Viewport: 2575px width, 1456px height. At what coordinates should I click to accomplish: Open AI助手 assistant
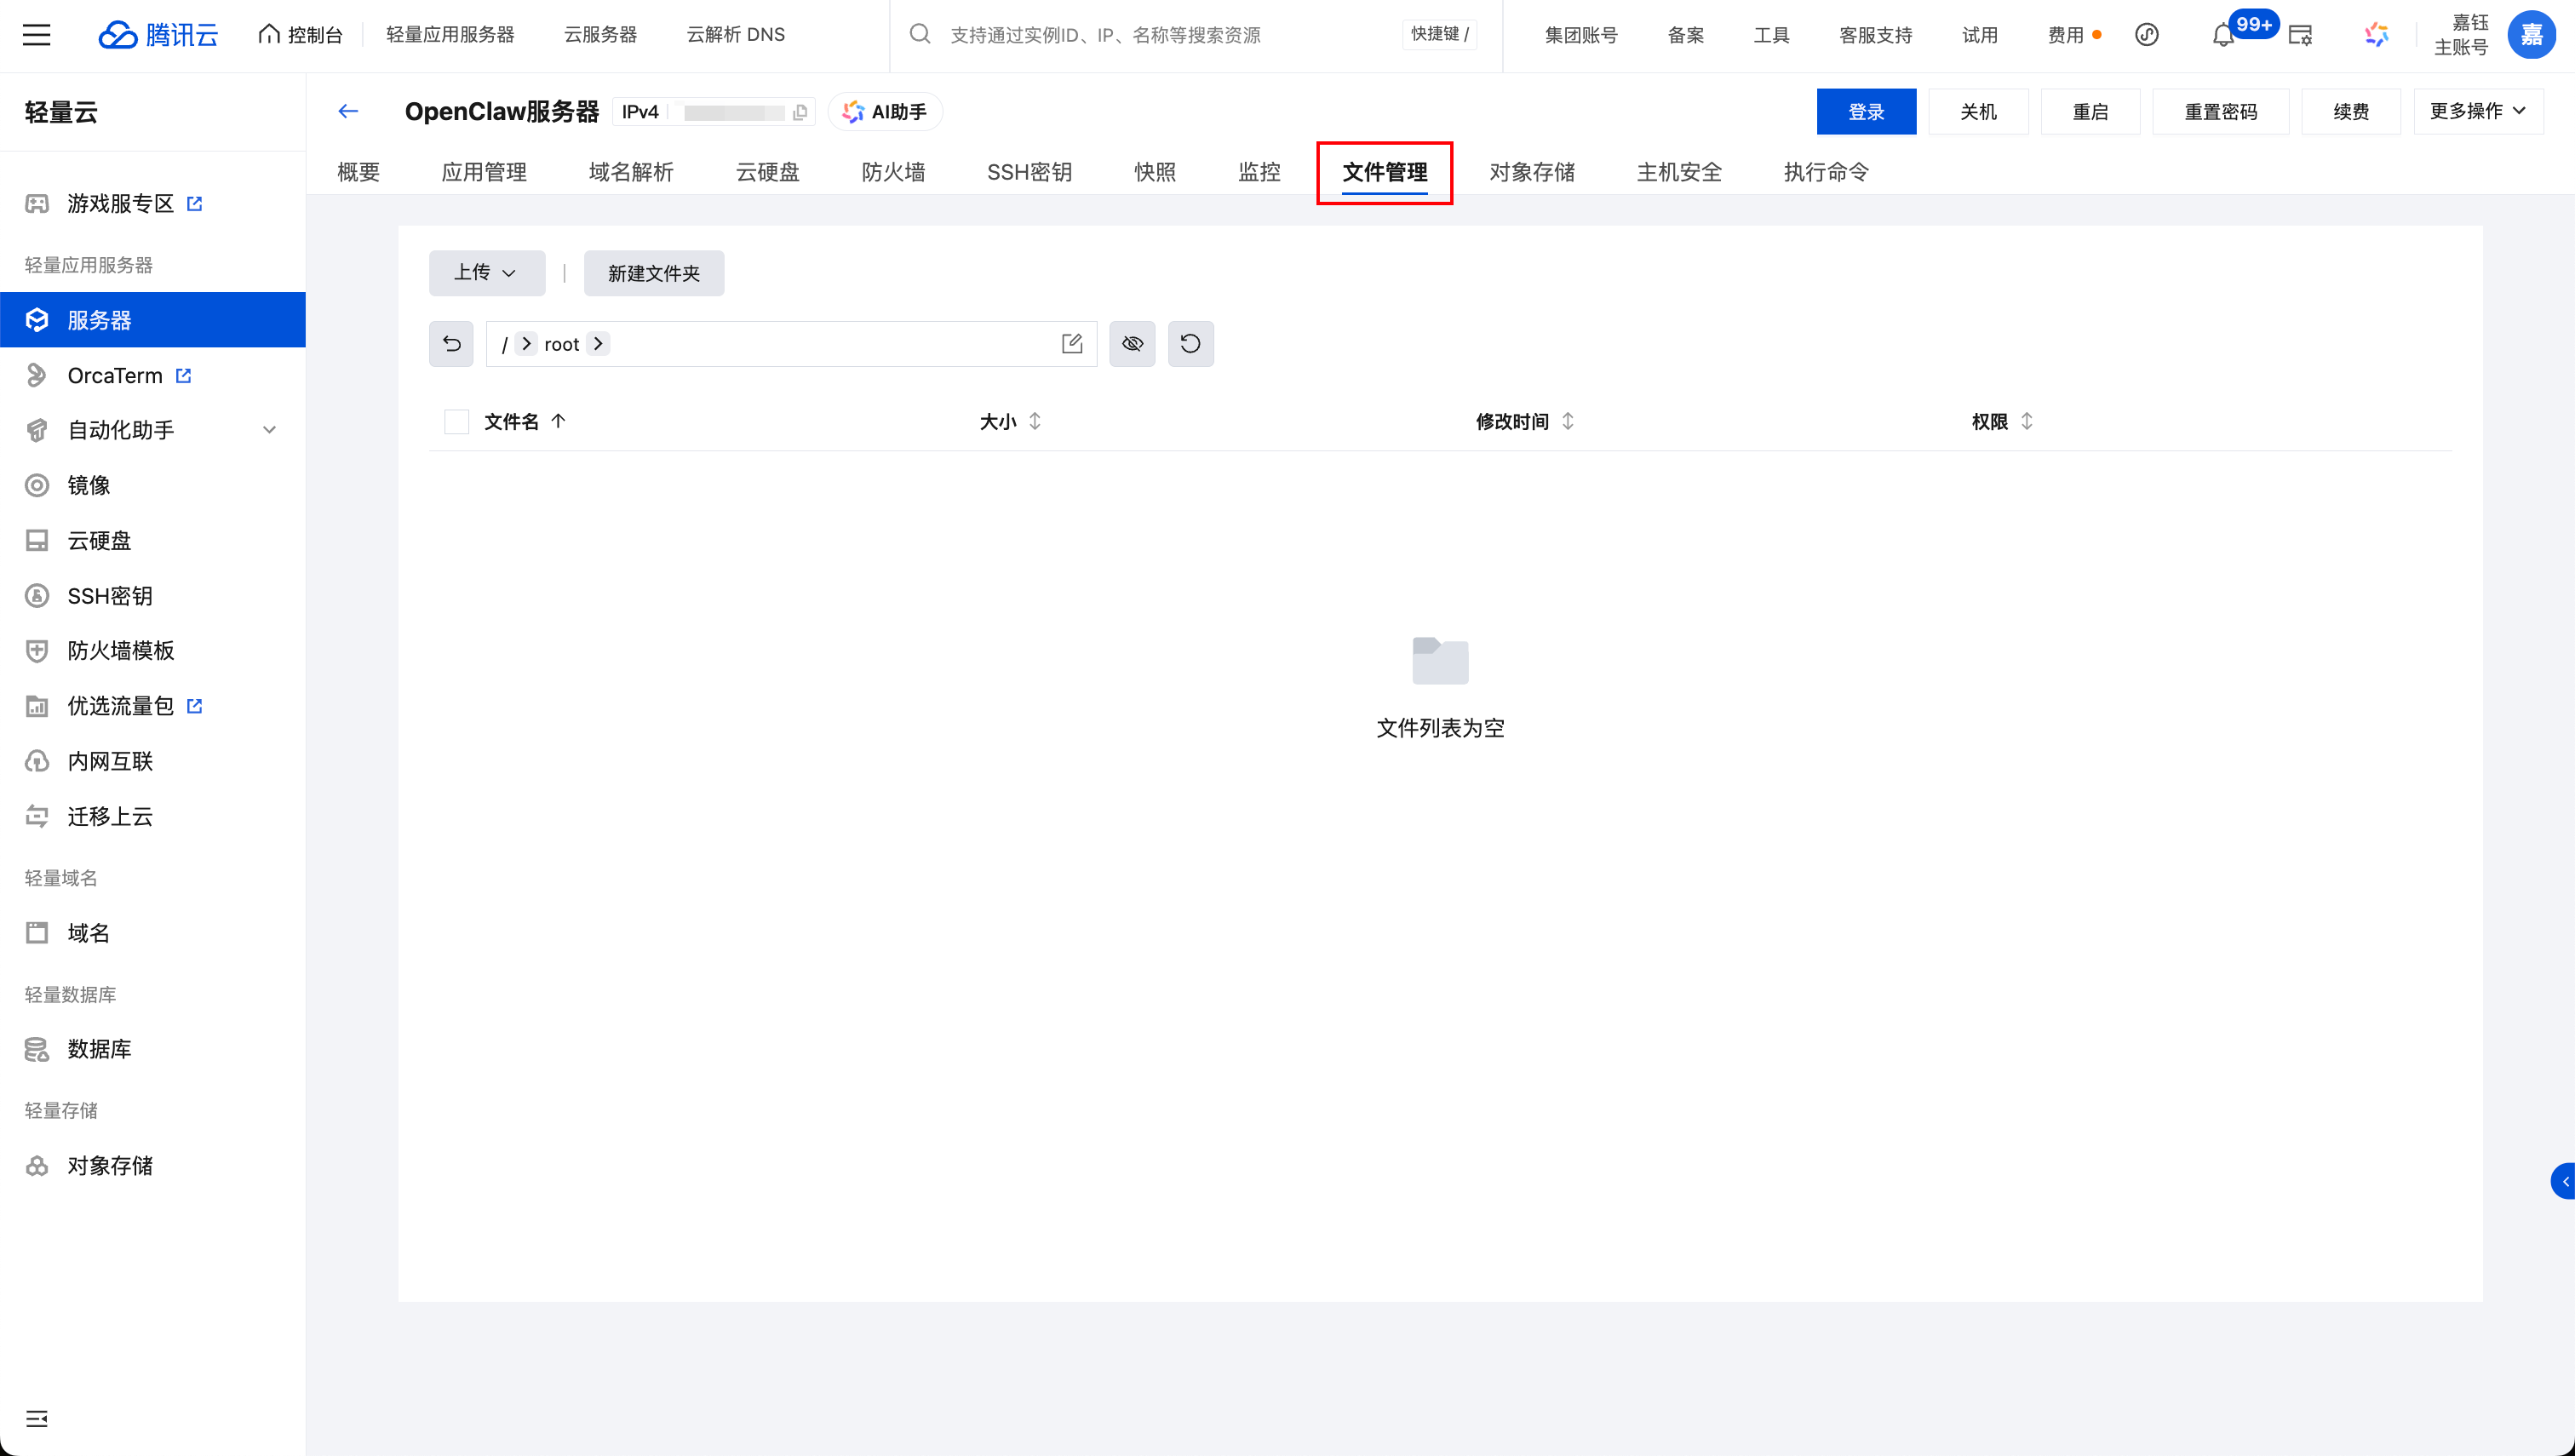(x=884, y=111)
